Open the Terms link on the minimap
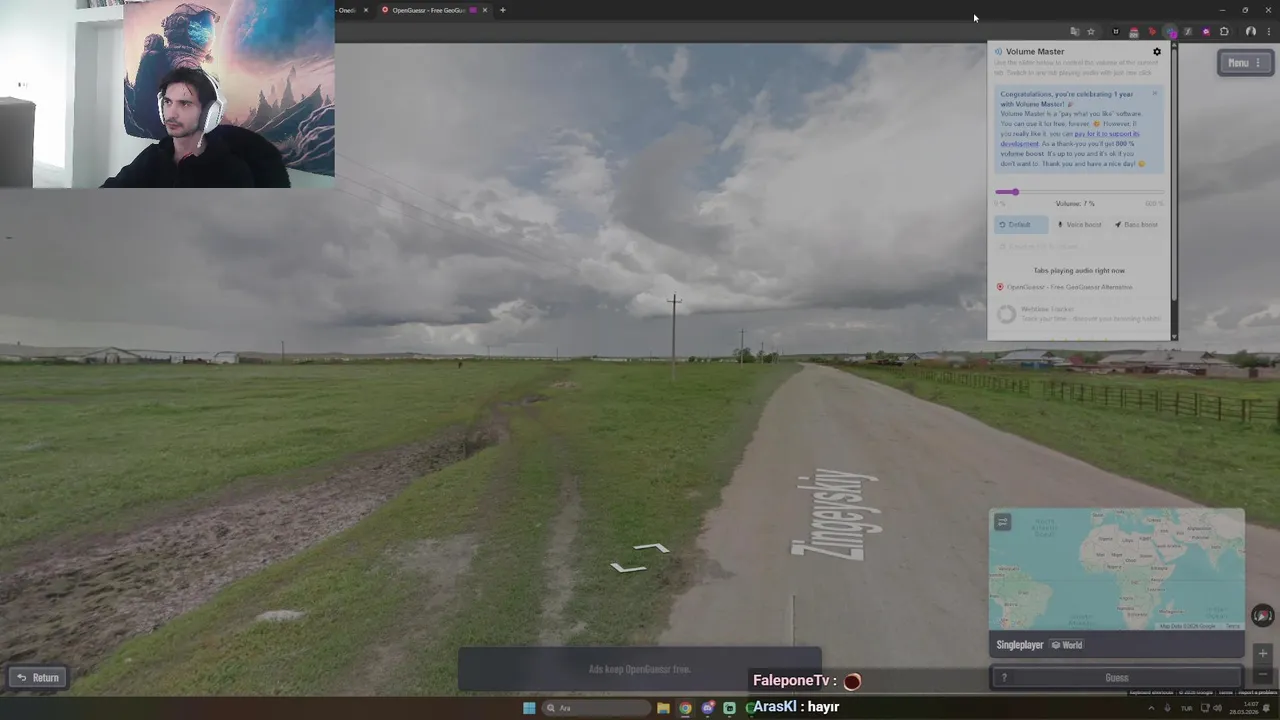1280x720 pixels. pos(1233,626)
